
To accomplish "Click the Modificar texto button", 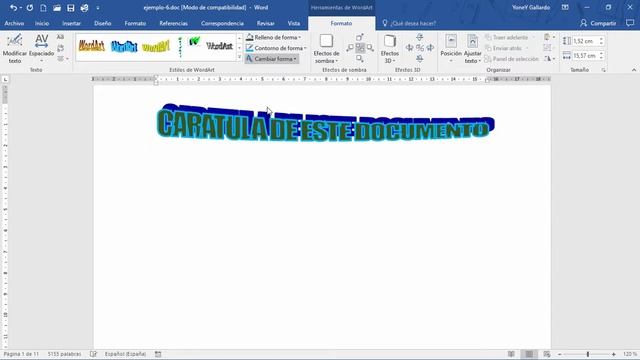I will coord(15,49).
